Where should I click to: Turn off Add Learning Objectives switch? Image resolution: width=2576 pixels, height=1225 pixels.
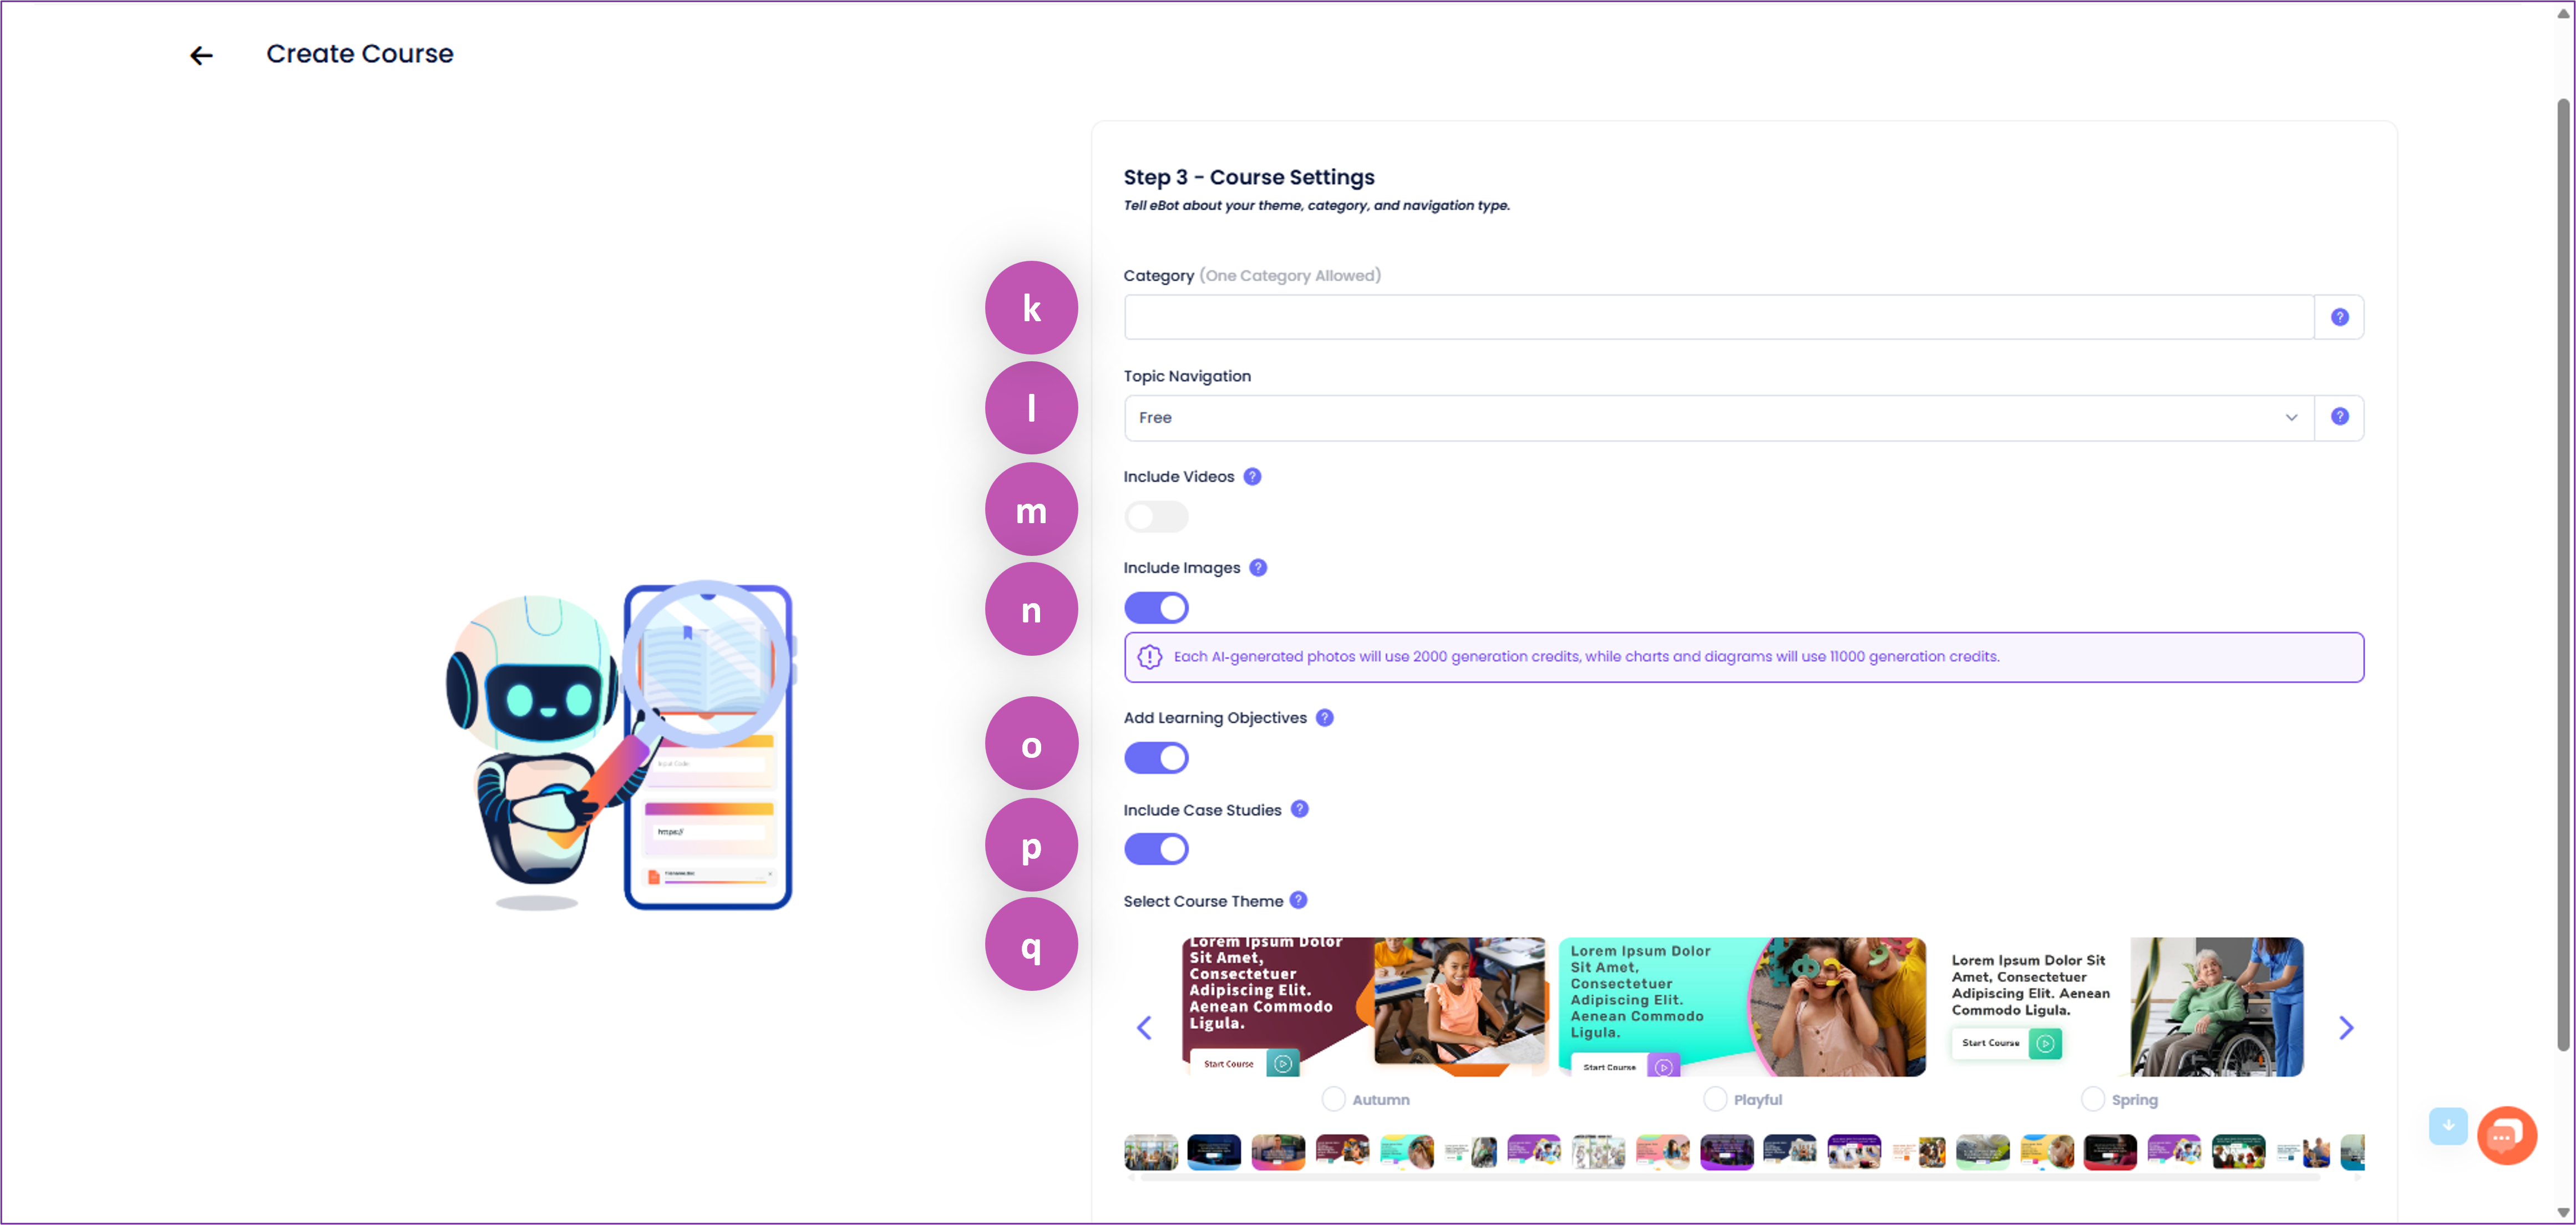point(1156,758)
